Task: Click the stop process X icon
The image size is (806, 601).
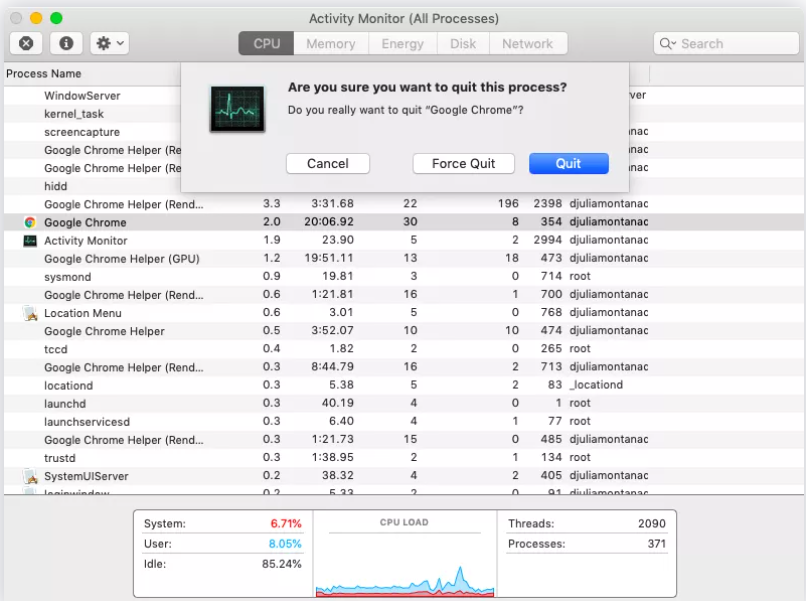Action: click(x=27, y=44)
